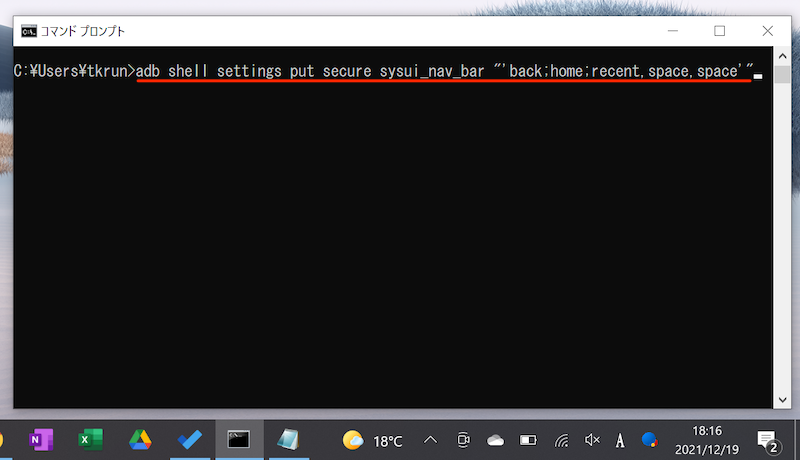The image size is (800, 460).
Task: Open the Command Prompt title bar system menu icon
Action: point(30,31)
